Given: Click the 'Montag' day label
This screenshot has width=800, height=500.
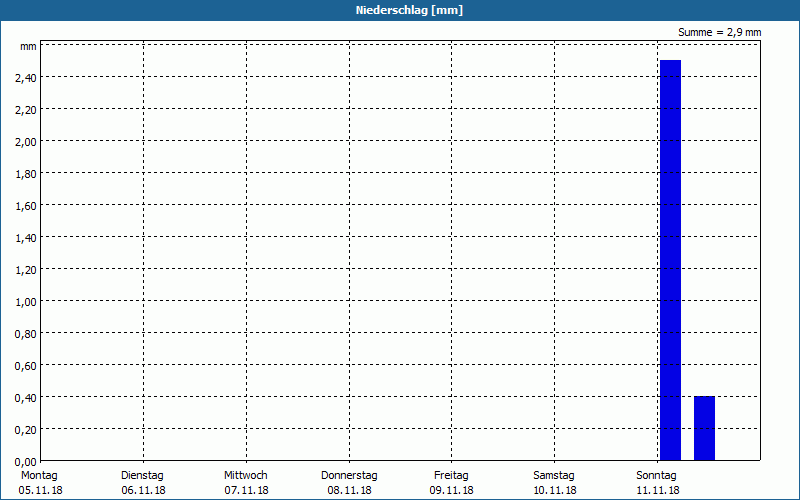Looking at the screenshot, I should point(39,475).
